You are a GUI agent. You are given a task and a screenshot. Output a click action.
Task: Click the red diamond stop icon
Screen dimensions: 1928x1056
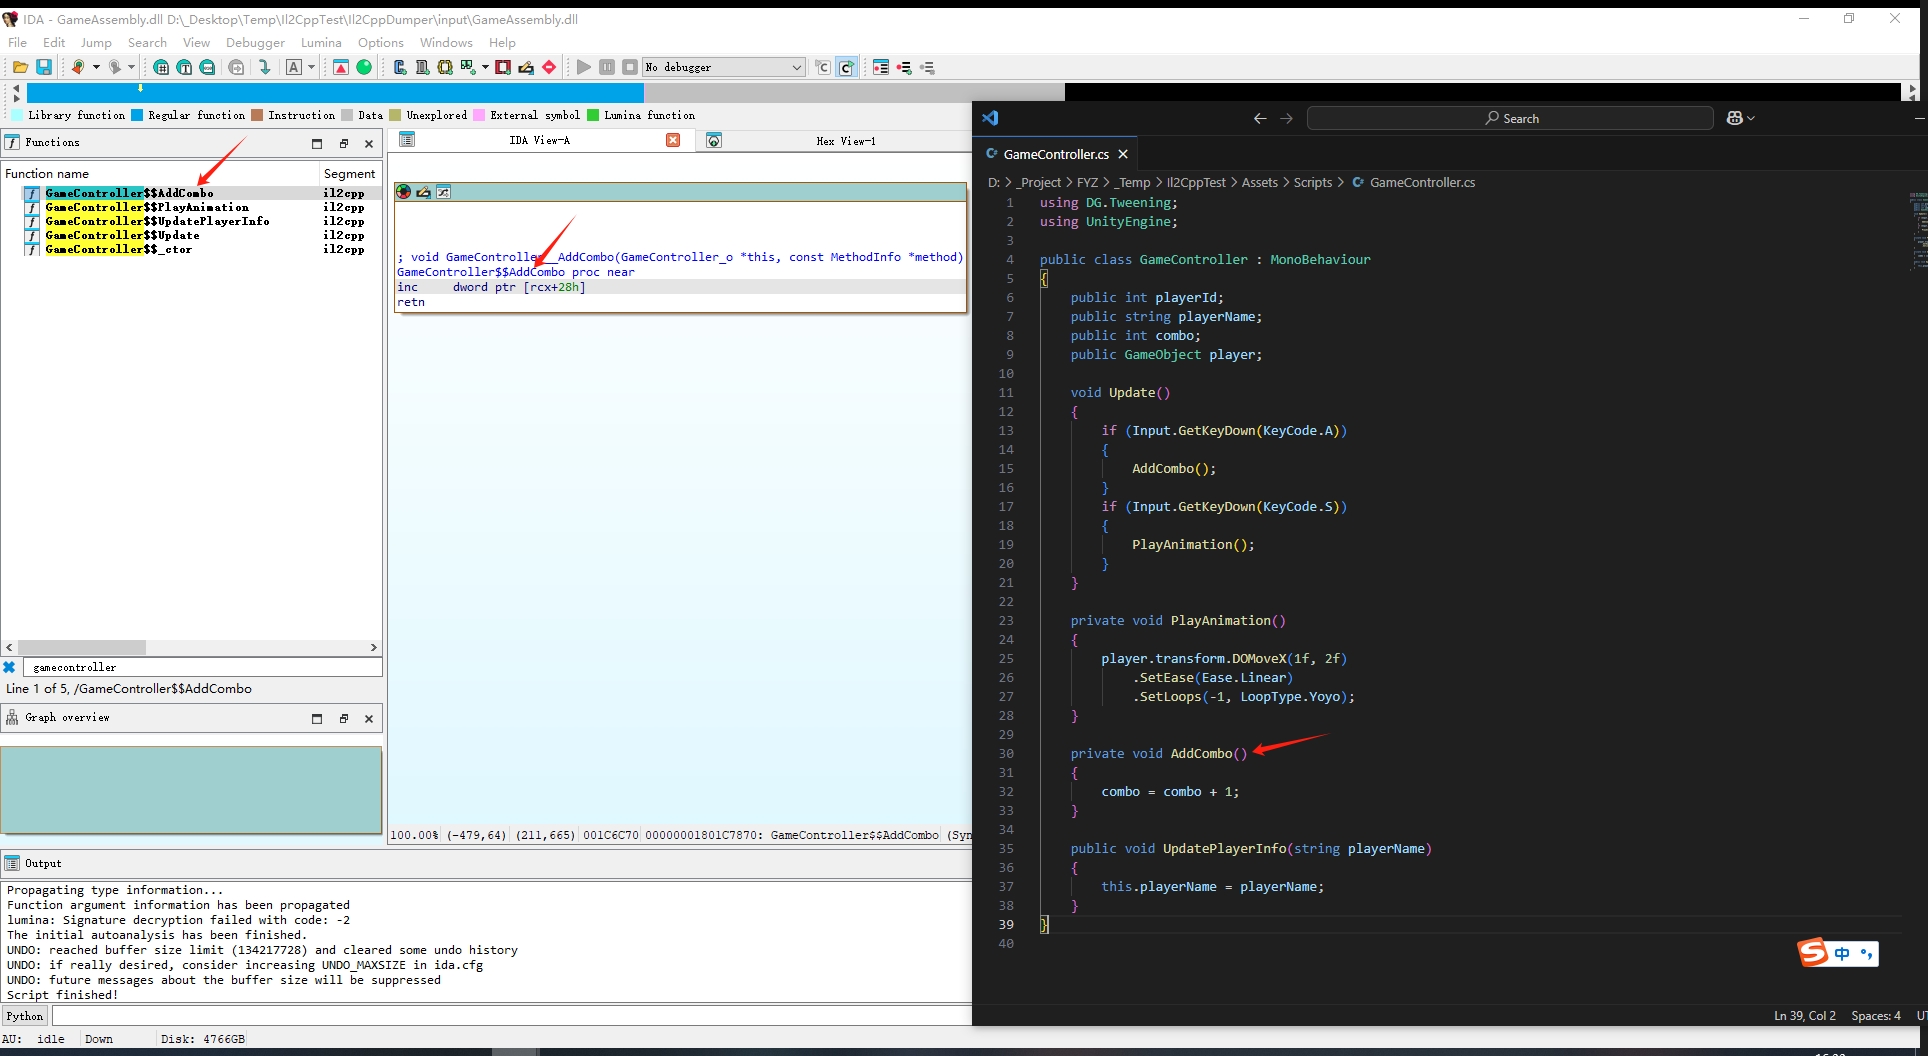(x=549, y=67)
